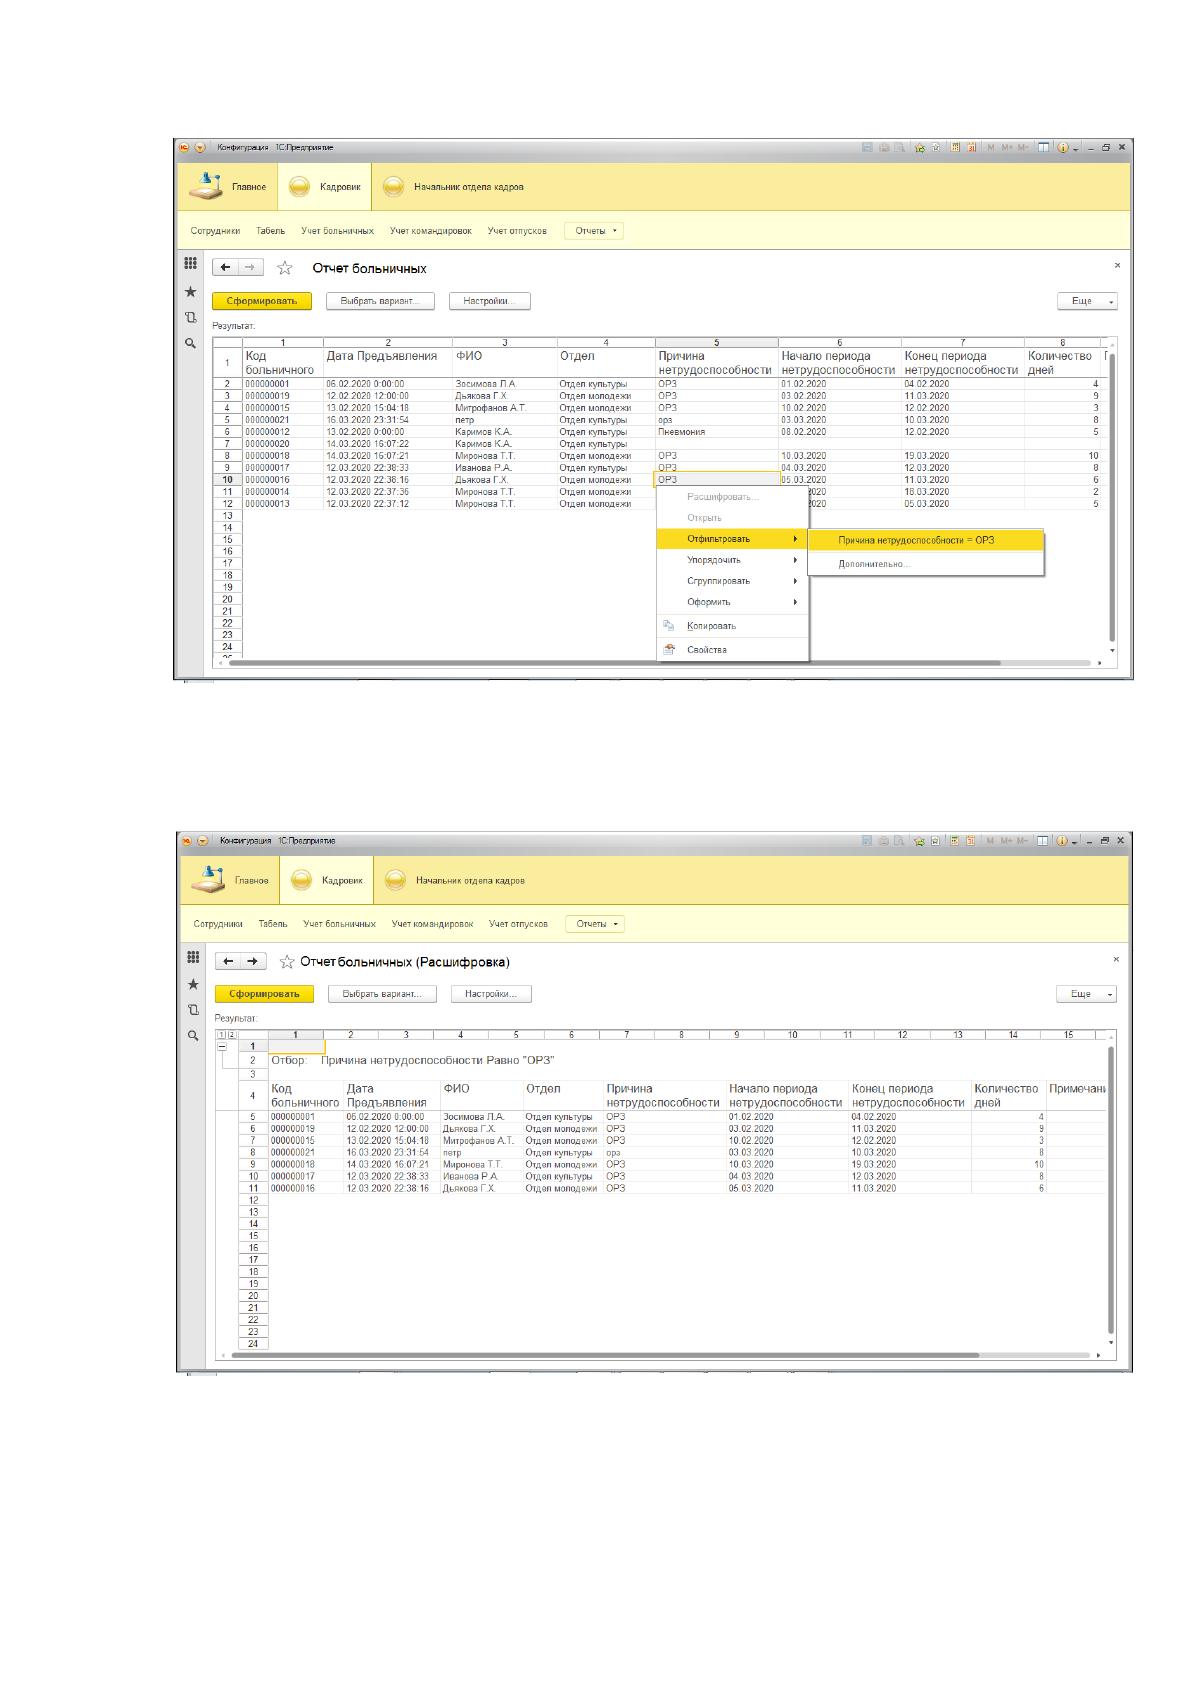
Task: Select grouping level 1 button in the Расшифровка table
Action: pyautogui.click(x=222, y=1034)
